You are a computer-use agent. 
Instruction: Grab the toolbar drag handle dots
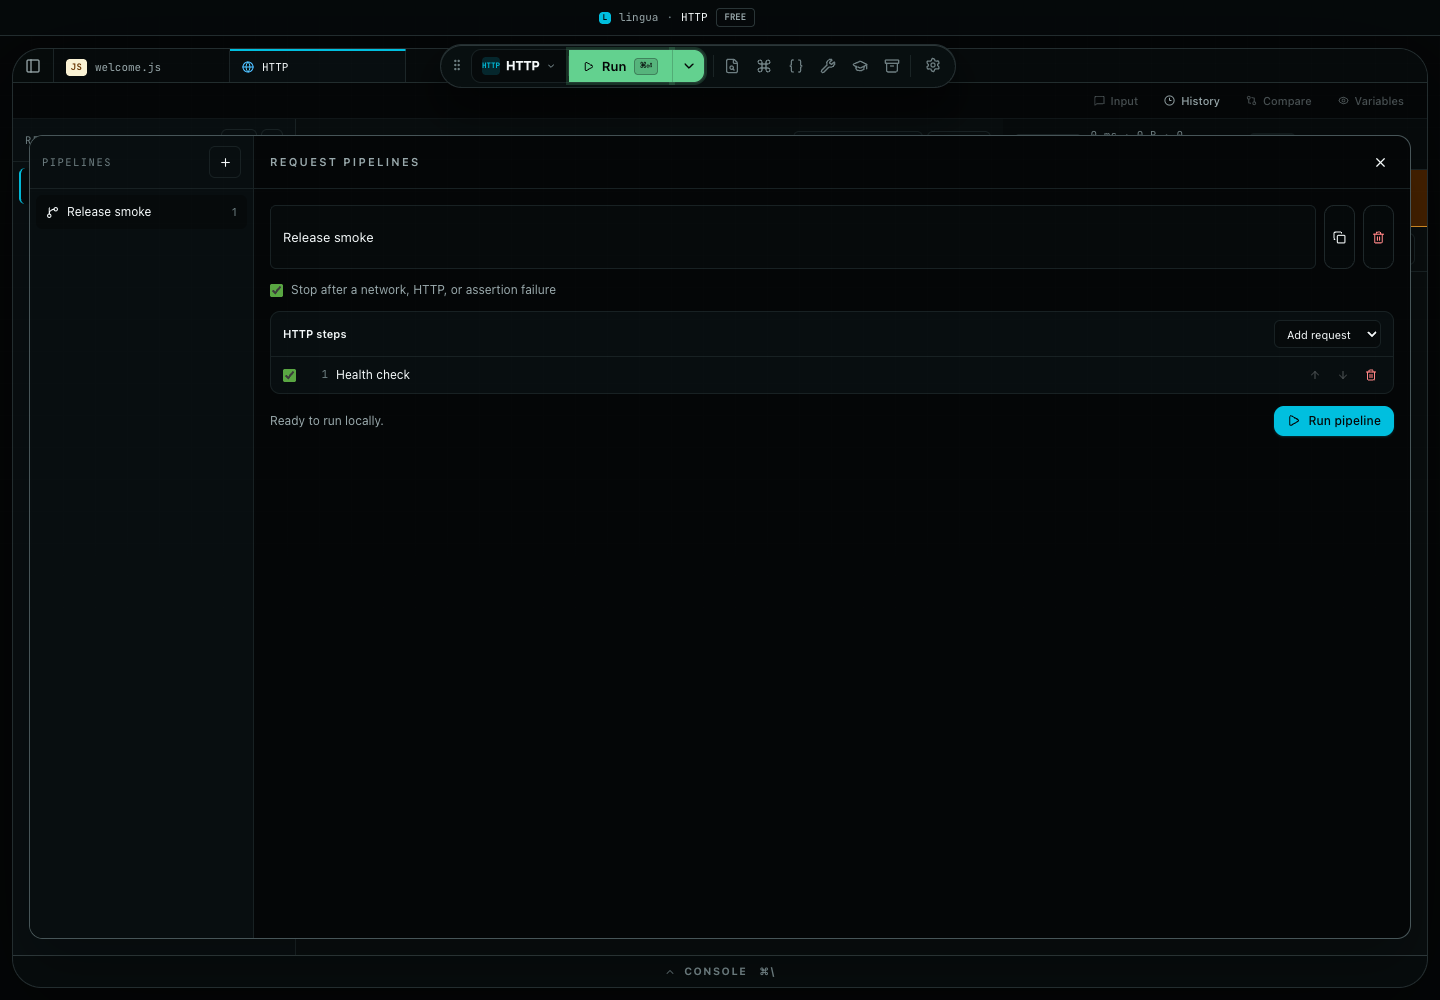pyautogui.click(x=457, y=66)
